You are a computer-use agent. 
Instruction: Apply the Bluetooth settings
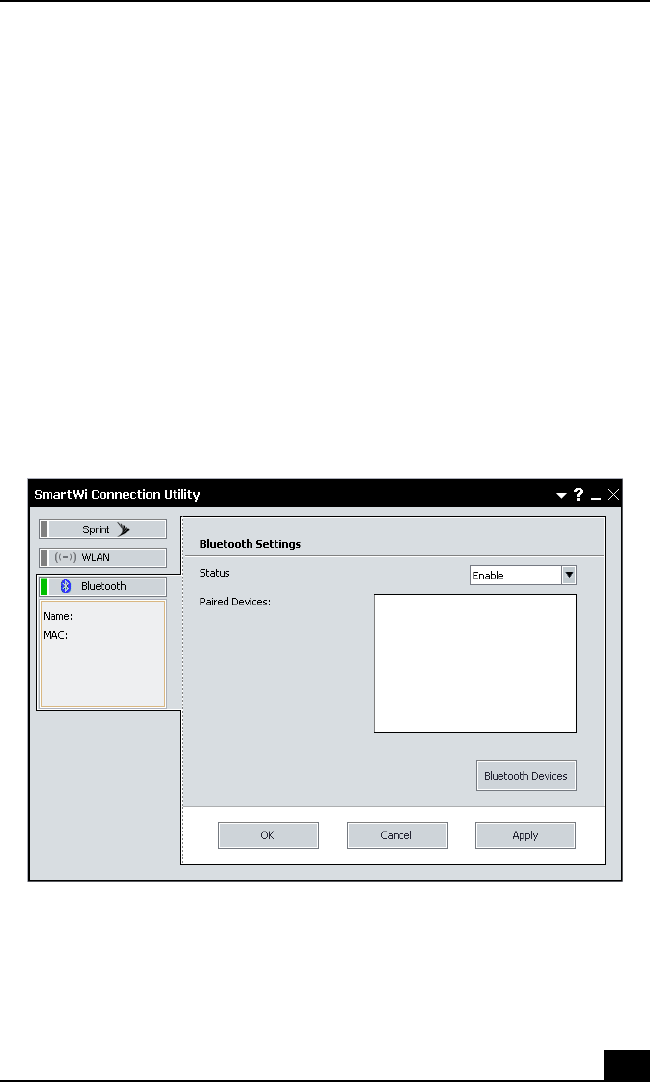coord(525,835)
